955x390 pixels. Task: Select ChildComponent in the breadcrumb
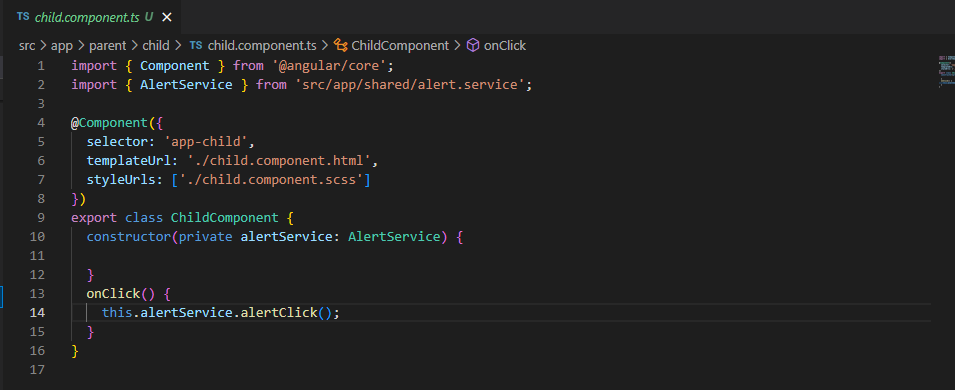click(400, 46)
